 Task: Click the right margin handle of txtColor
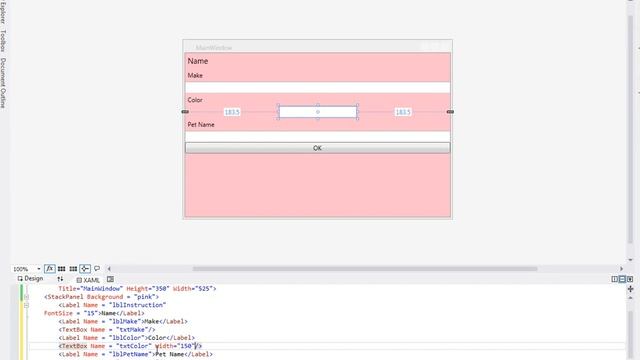point(450,112)
